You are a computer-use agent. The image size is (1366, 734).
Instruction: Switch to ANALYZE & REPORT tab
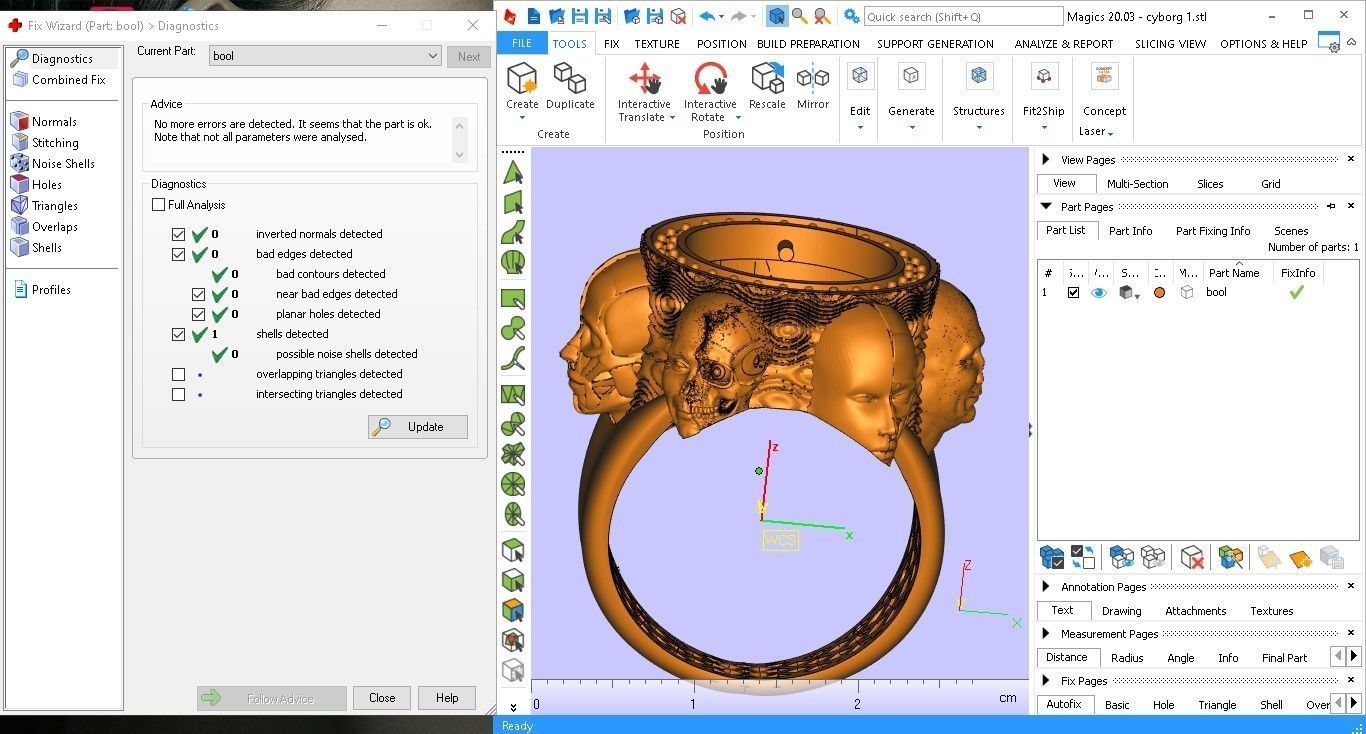coord(1064,44)
